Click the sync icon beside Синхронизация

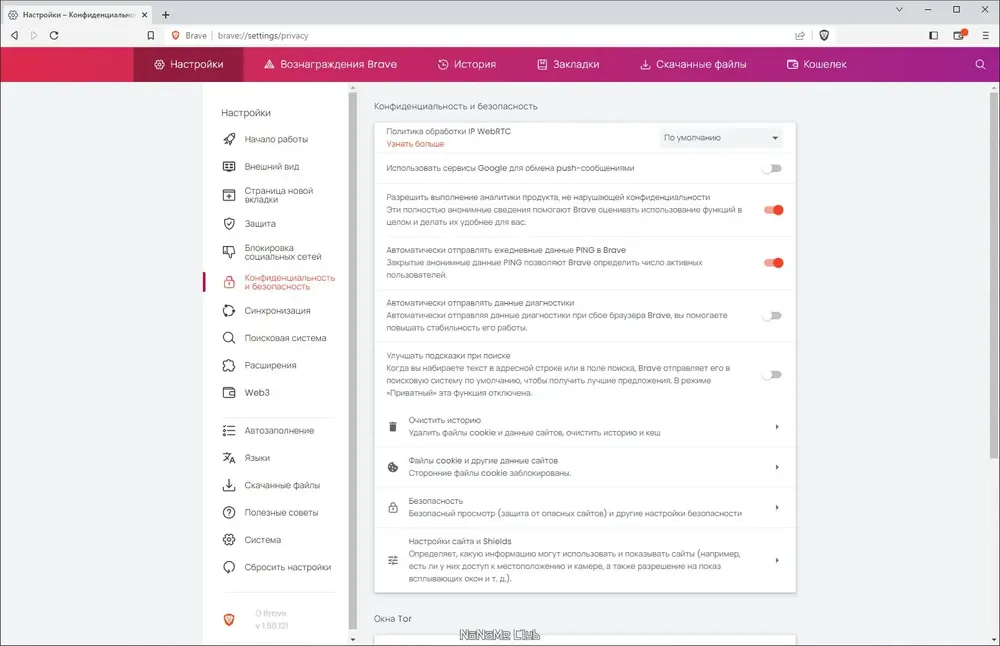pyautogui.click(x=229, y=311)
